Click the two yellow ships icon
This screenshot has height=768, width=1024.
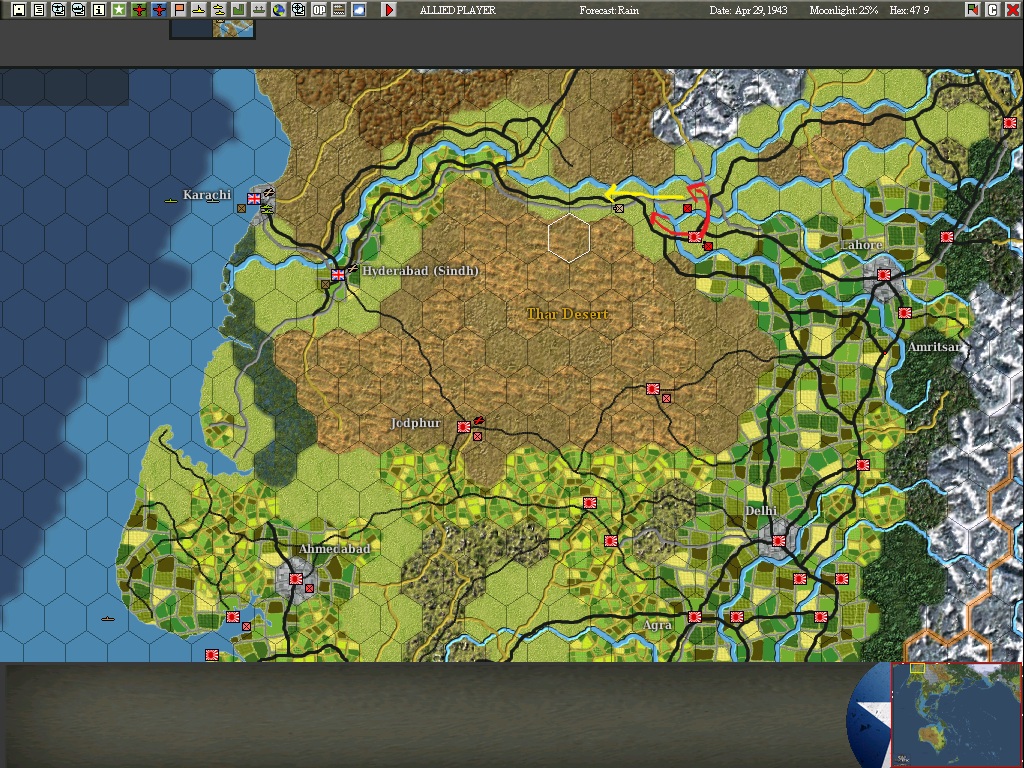tap(219, 10)
